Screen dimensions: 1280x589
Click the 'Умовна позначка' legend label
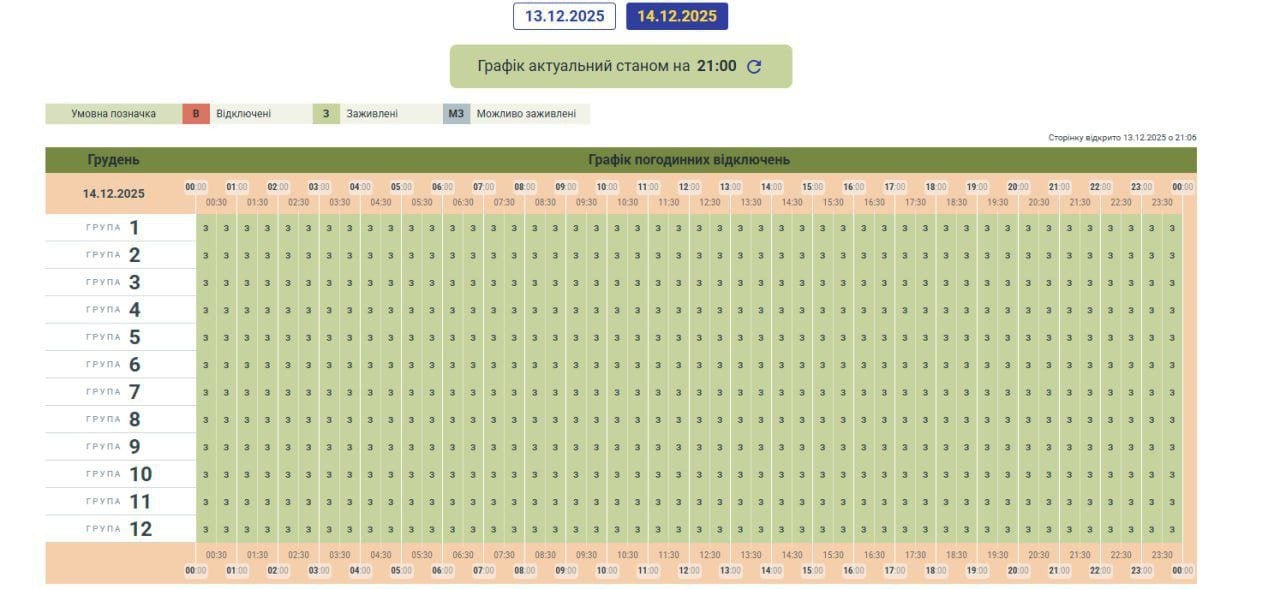(x=113, y=114)
